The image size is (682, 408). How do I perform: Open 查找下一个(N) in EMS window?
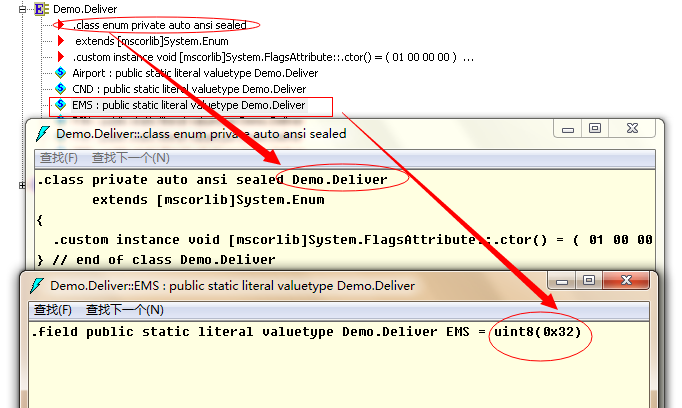coord(125,310)
